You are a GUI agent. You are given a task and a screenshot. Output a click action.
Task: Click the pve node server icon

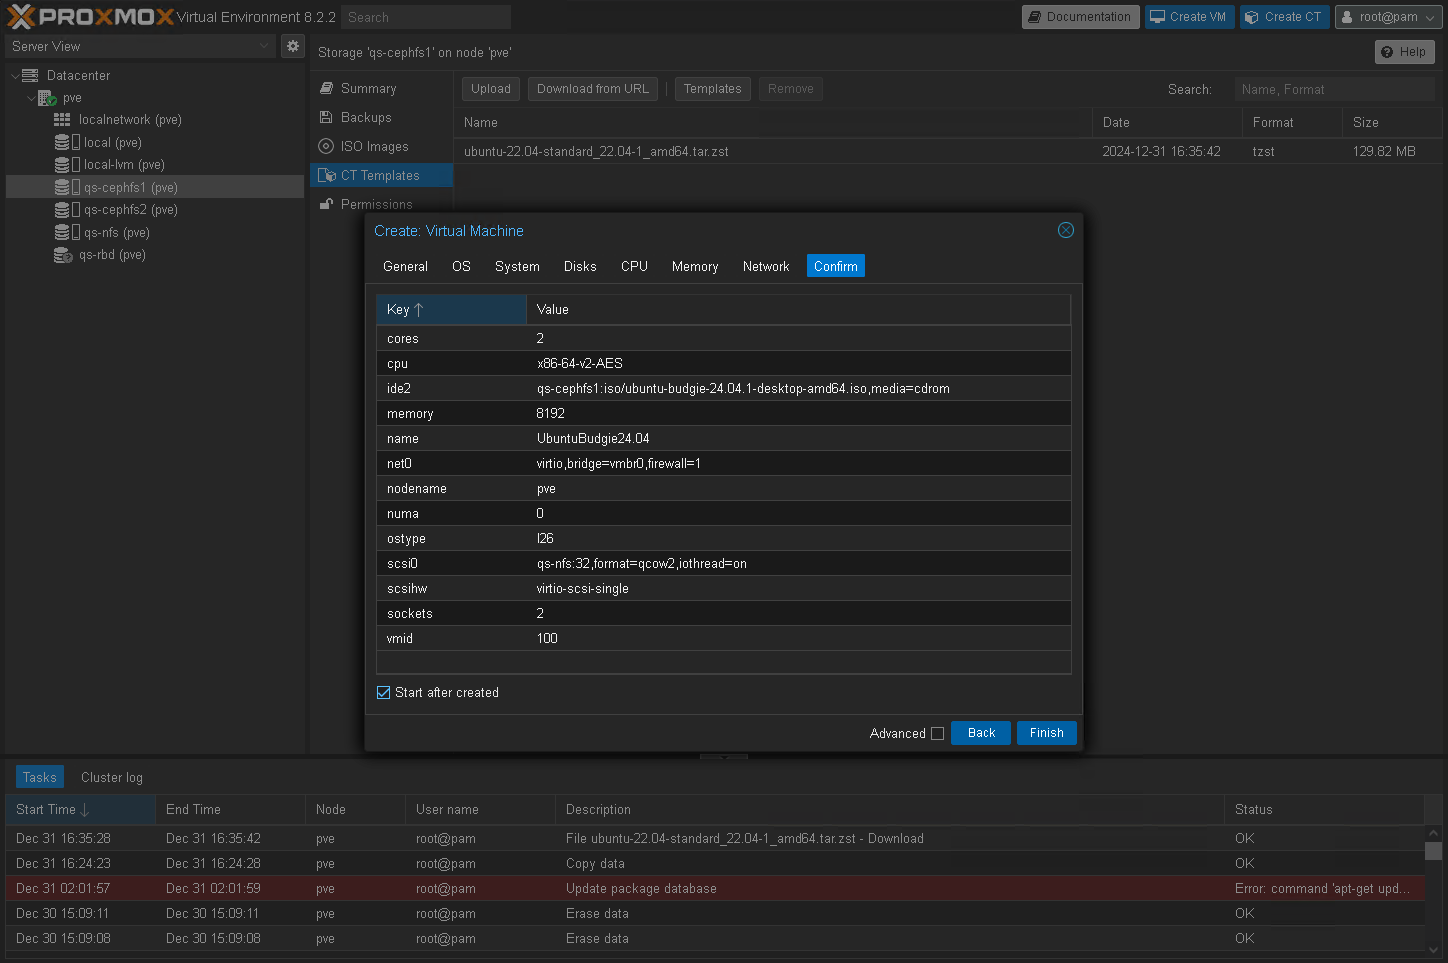pos(47,98)
